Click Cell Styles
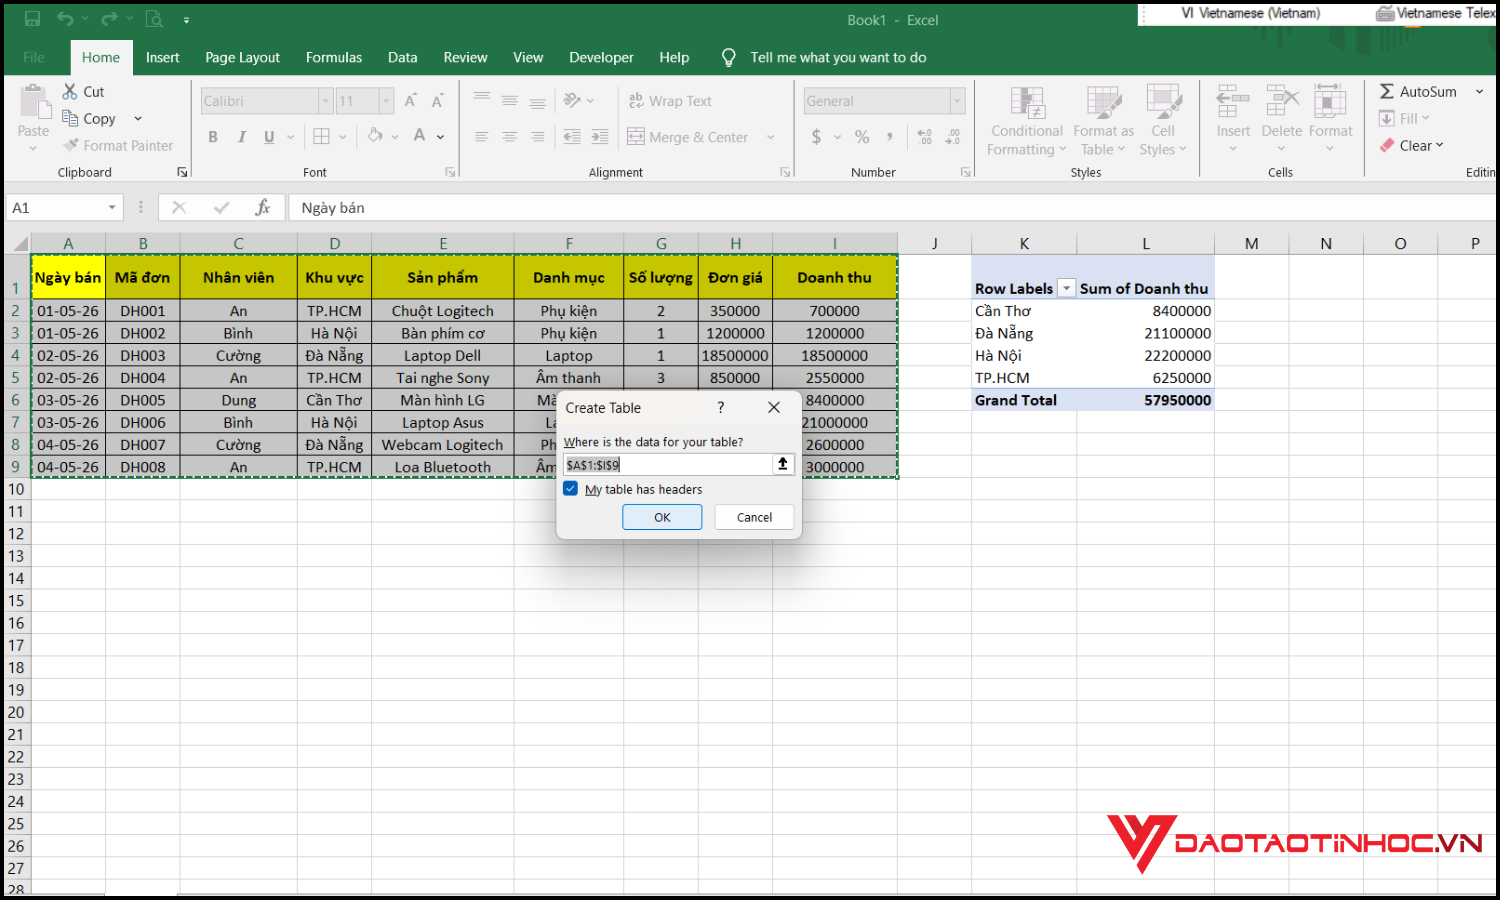 click(1163, 121)
